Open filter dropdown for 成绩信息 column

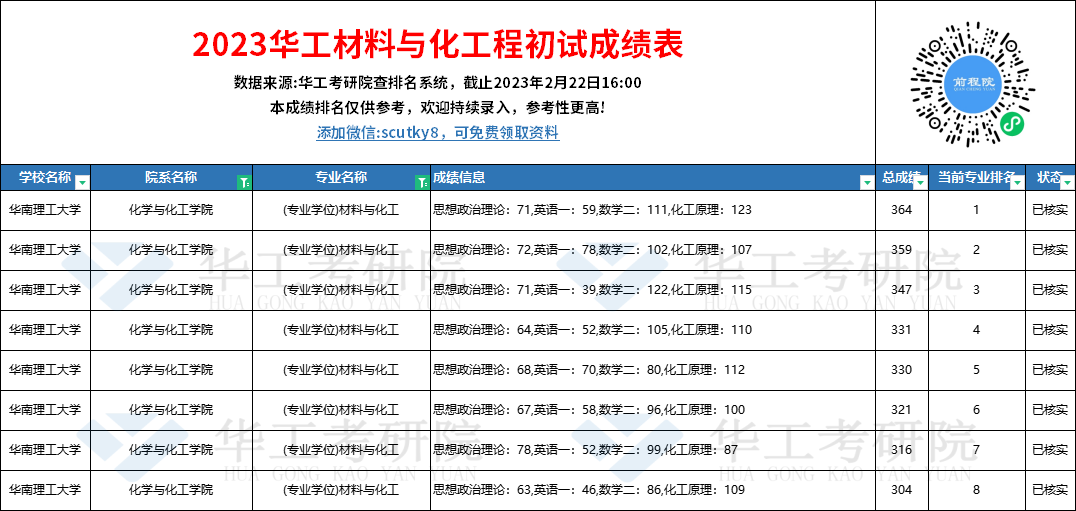(867, 183)
